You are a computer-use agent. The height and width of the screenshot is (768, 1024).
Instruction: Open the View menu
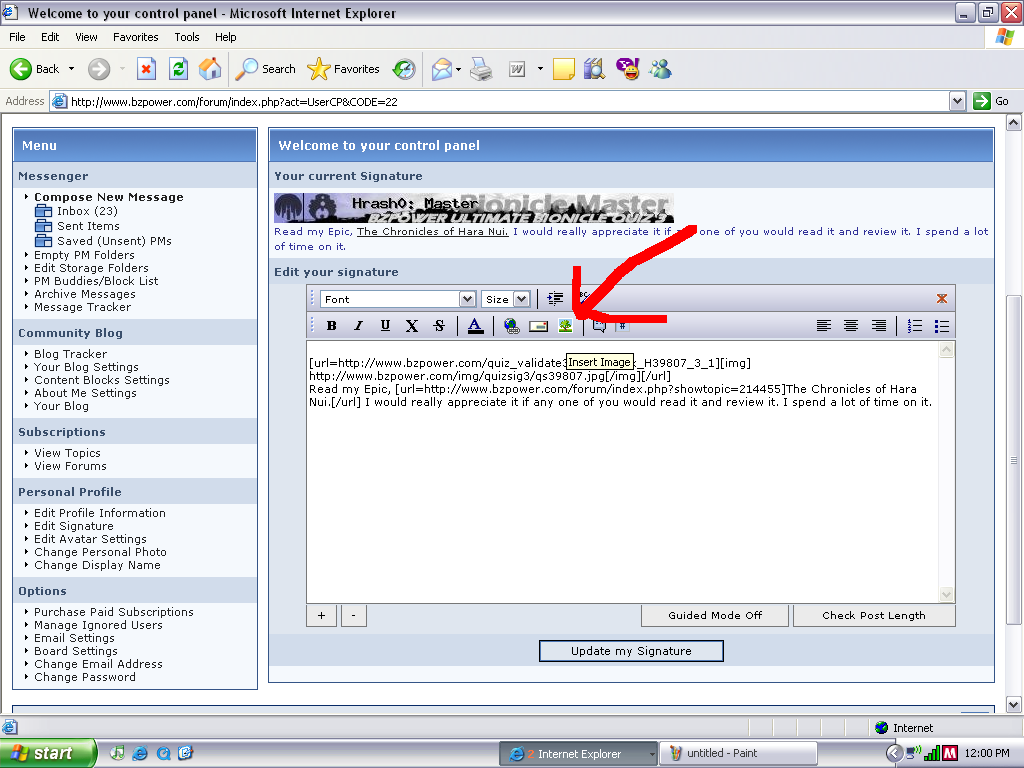coord(86,37)
